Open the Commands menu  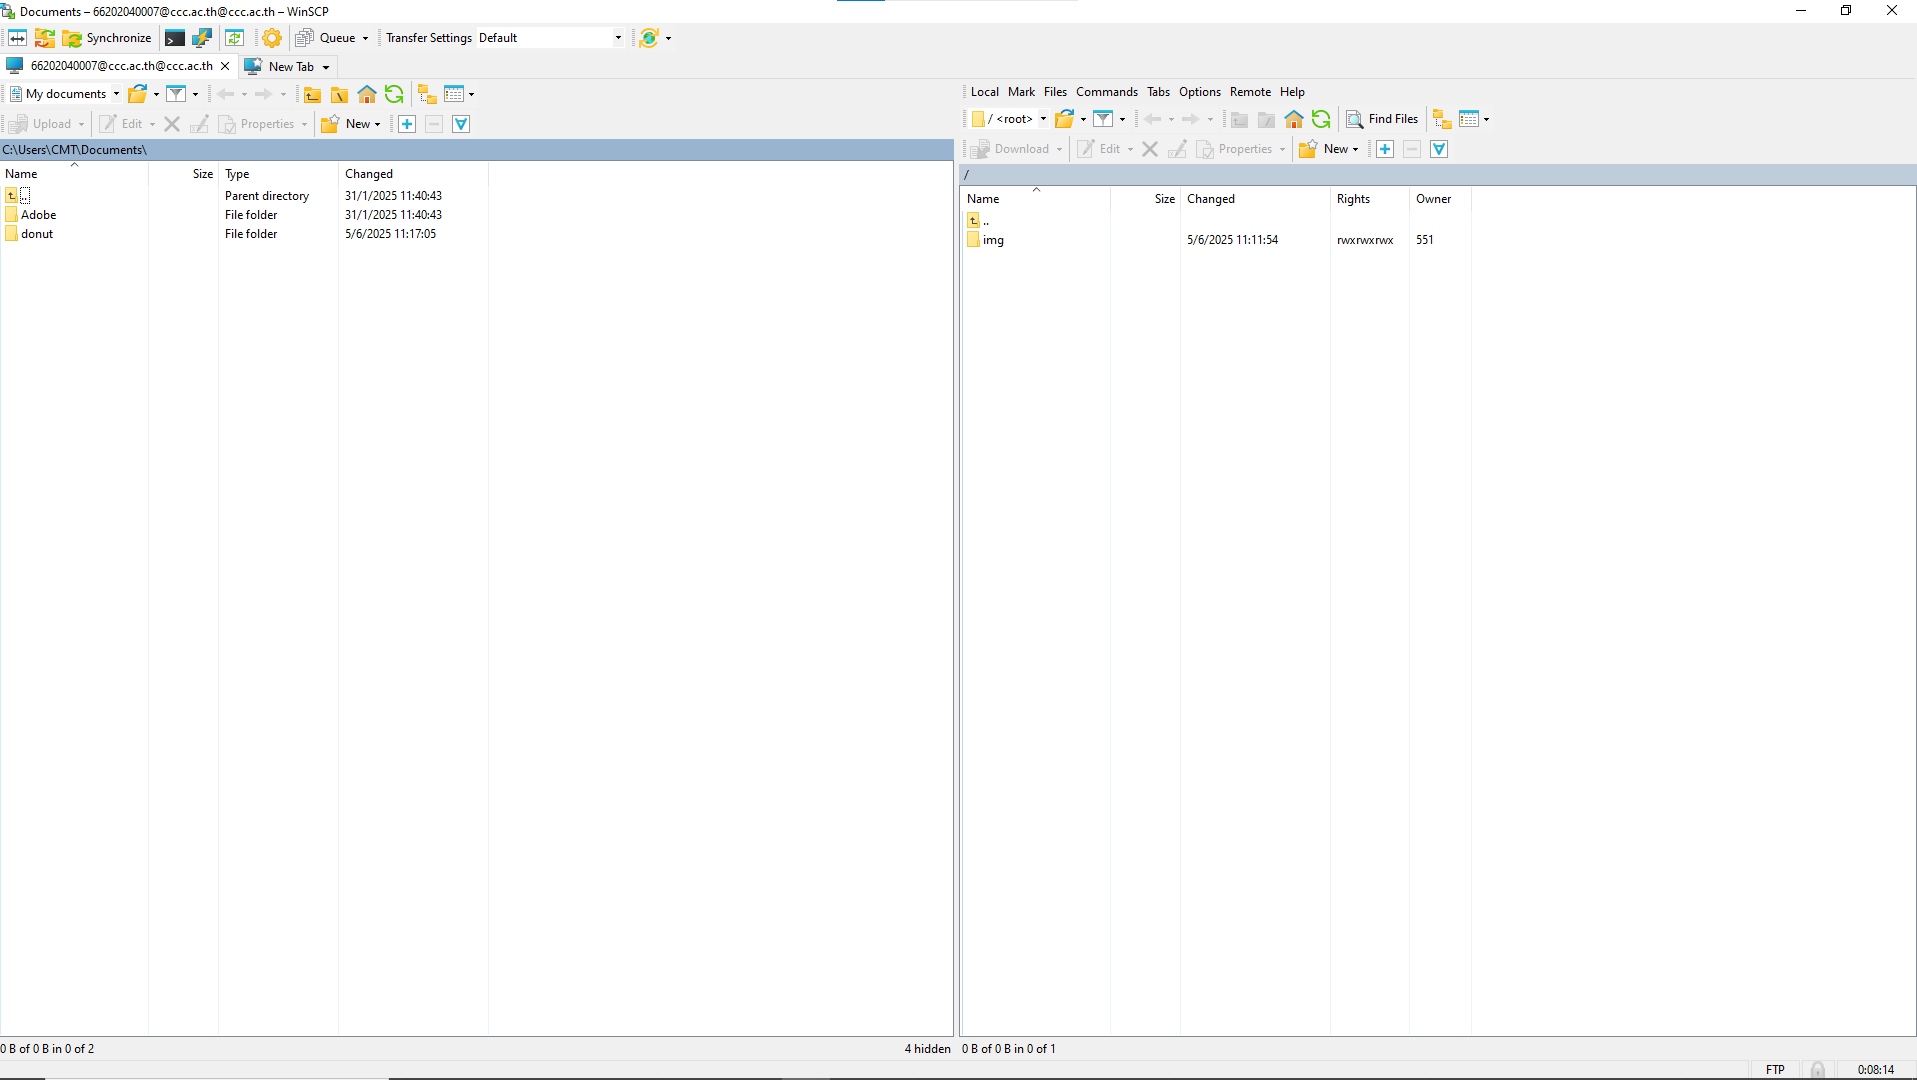1106,92
